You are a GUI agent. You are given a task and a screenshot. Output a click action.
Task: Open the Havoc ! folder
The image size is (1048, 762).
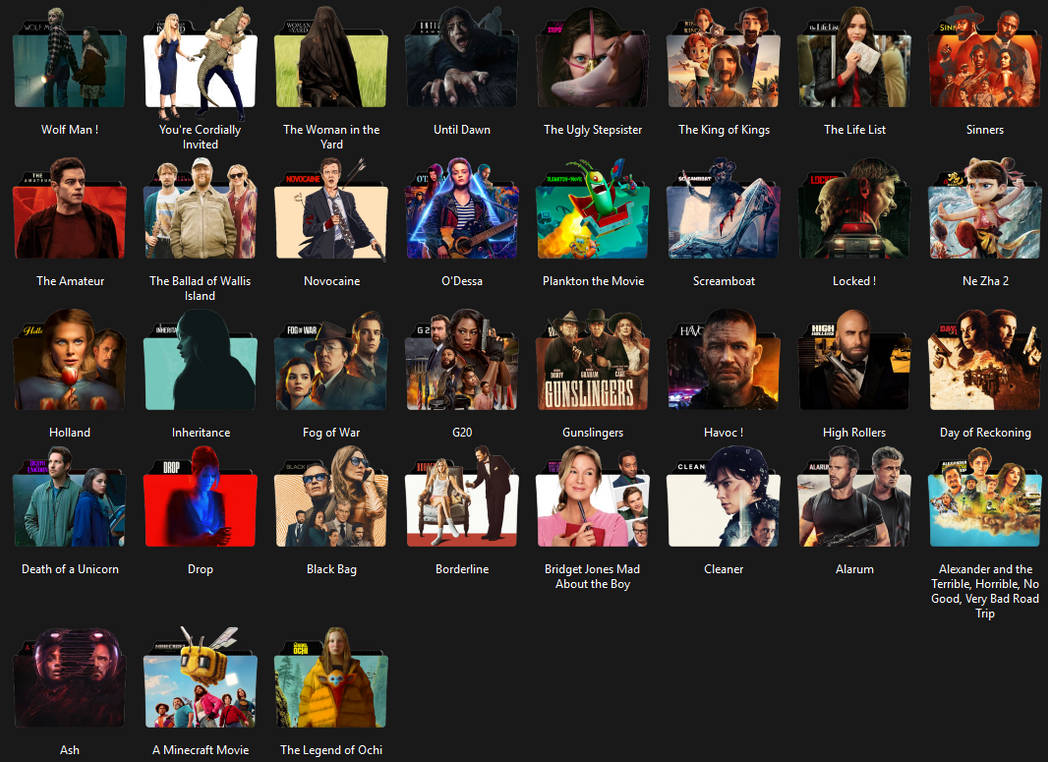tap(723, 360)
